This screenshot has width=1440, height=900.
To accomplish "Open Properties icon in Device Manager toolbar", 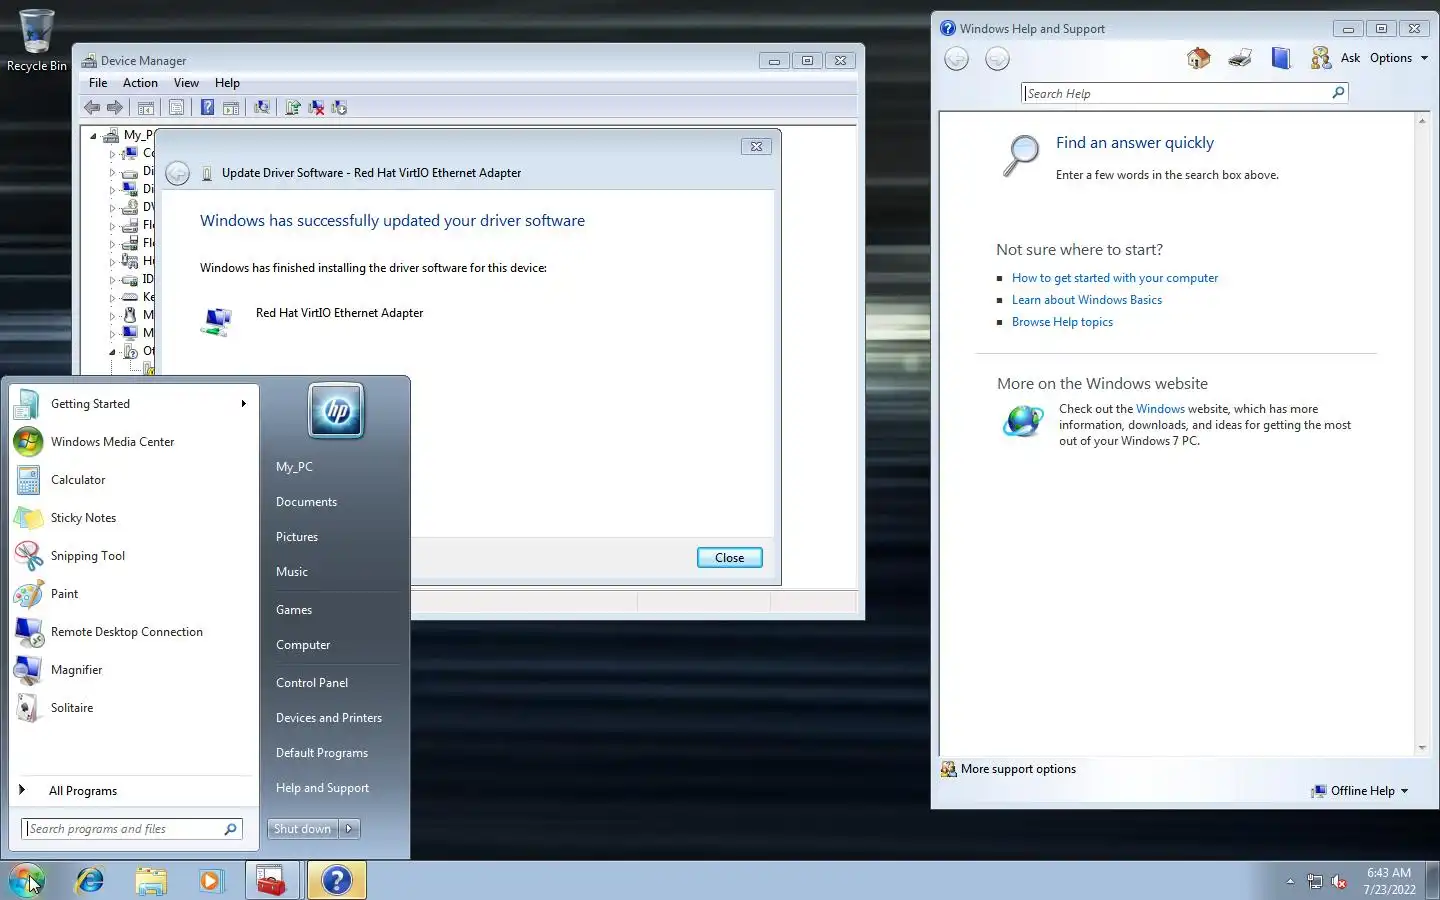I will click(176, 108).
